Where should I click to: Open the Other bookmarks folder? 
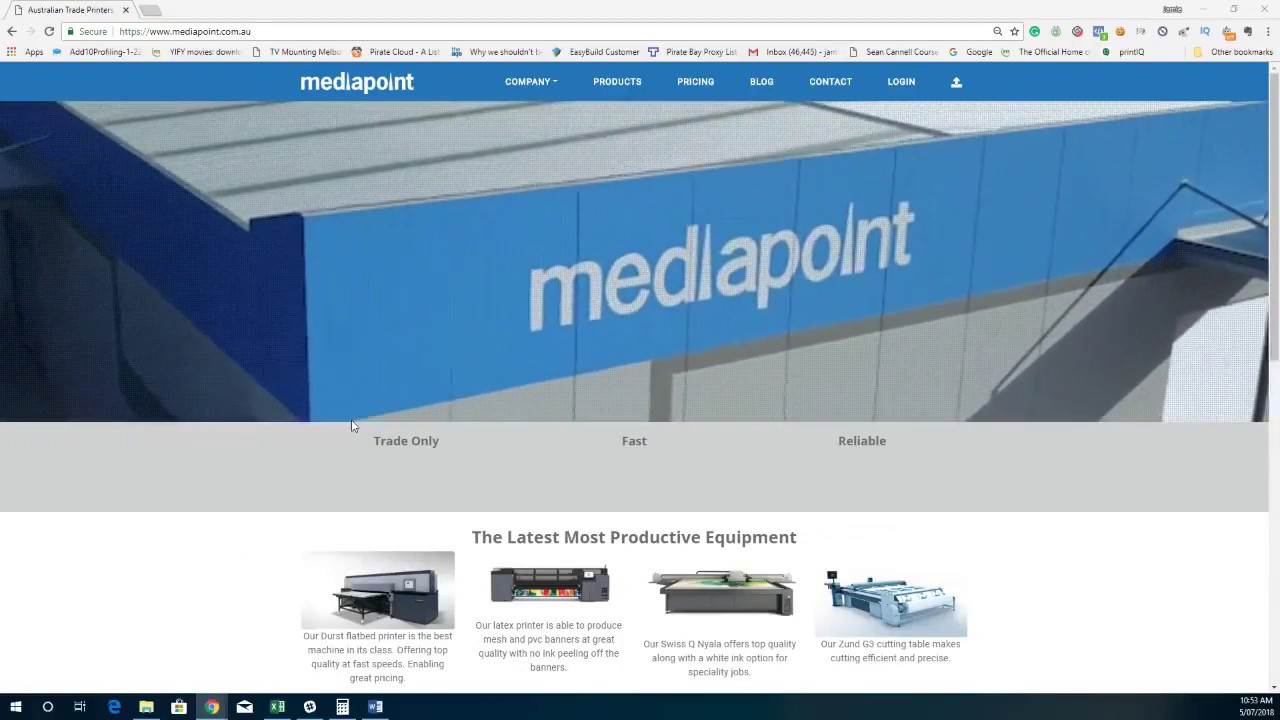pyautogui.click(x=1232, y=52)
